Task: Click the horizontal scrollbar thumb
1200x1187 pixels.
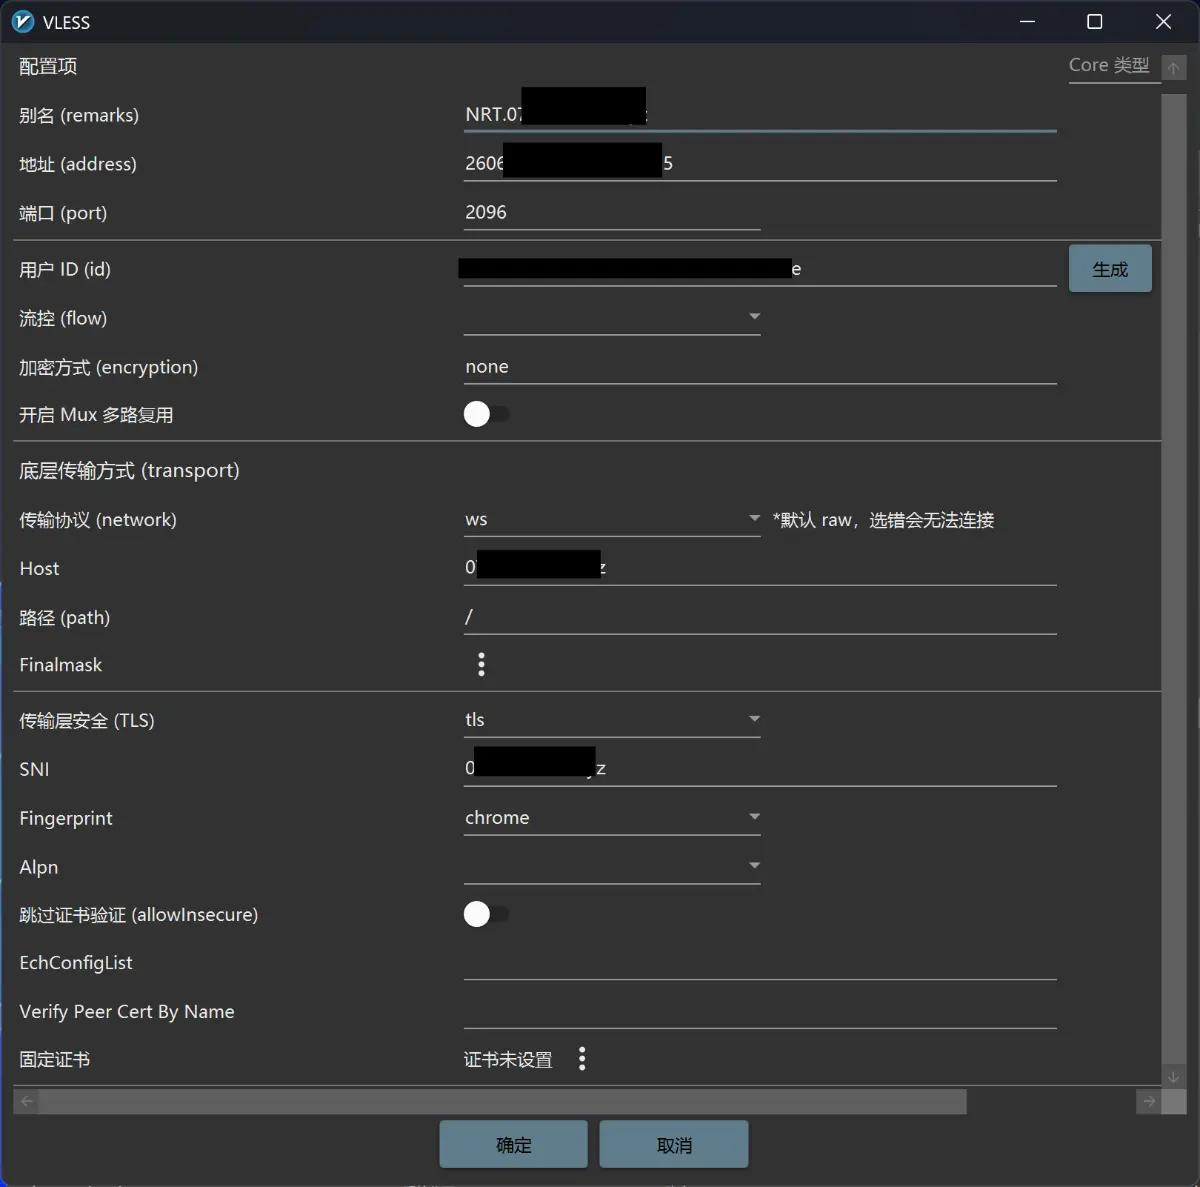Action: coord(503,1101)
